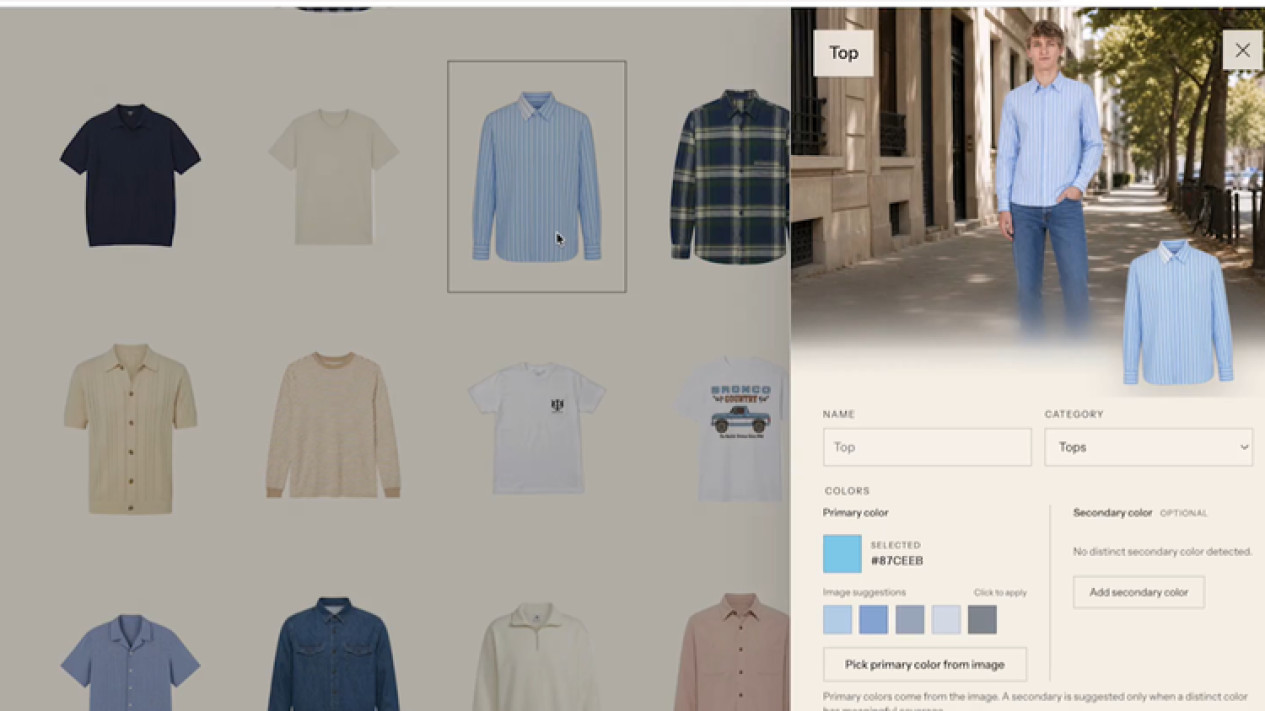Select the cream button-up knit shirt
This screenshot has width=1265, height=711.
coord(130,428)
